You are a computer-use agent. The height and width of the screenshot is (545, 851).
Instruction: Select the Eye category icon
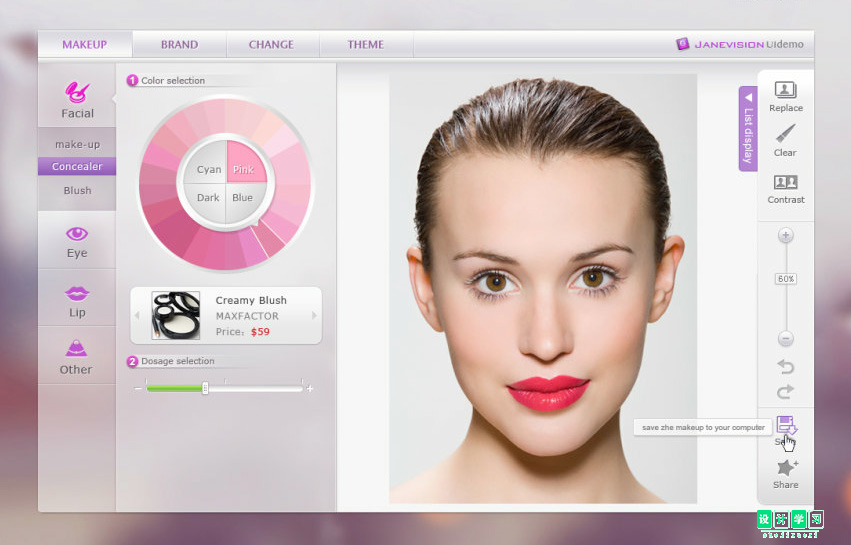tap(77, 234)
